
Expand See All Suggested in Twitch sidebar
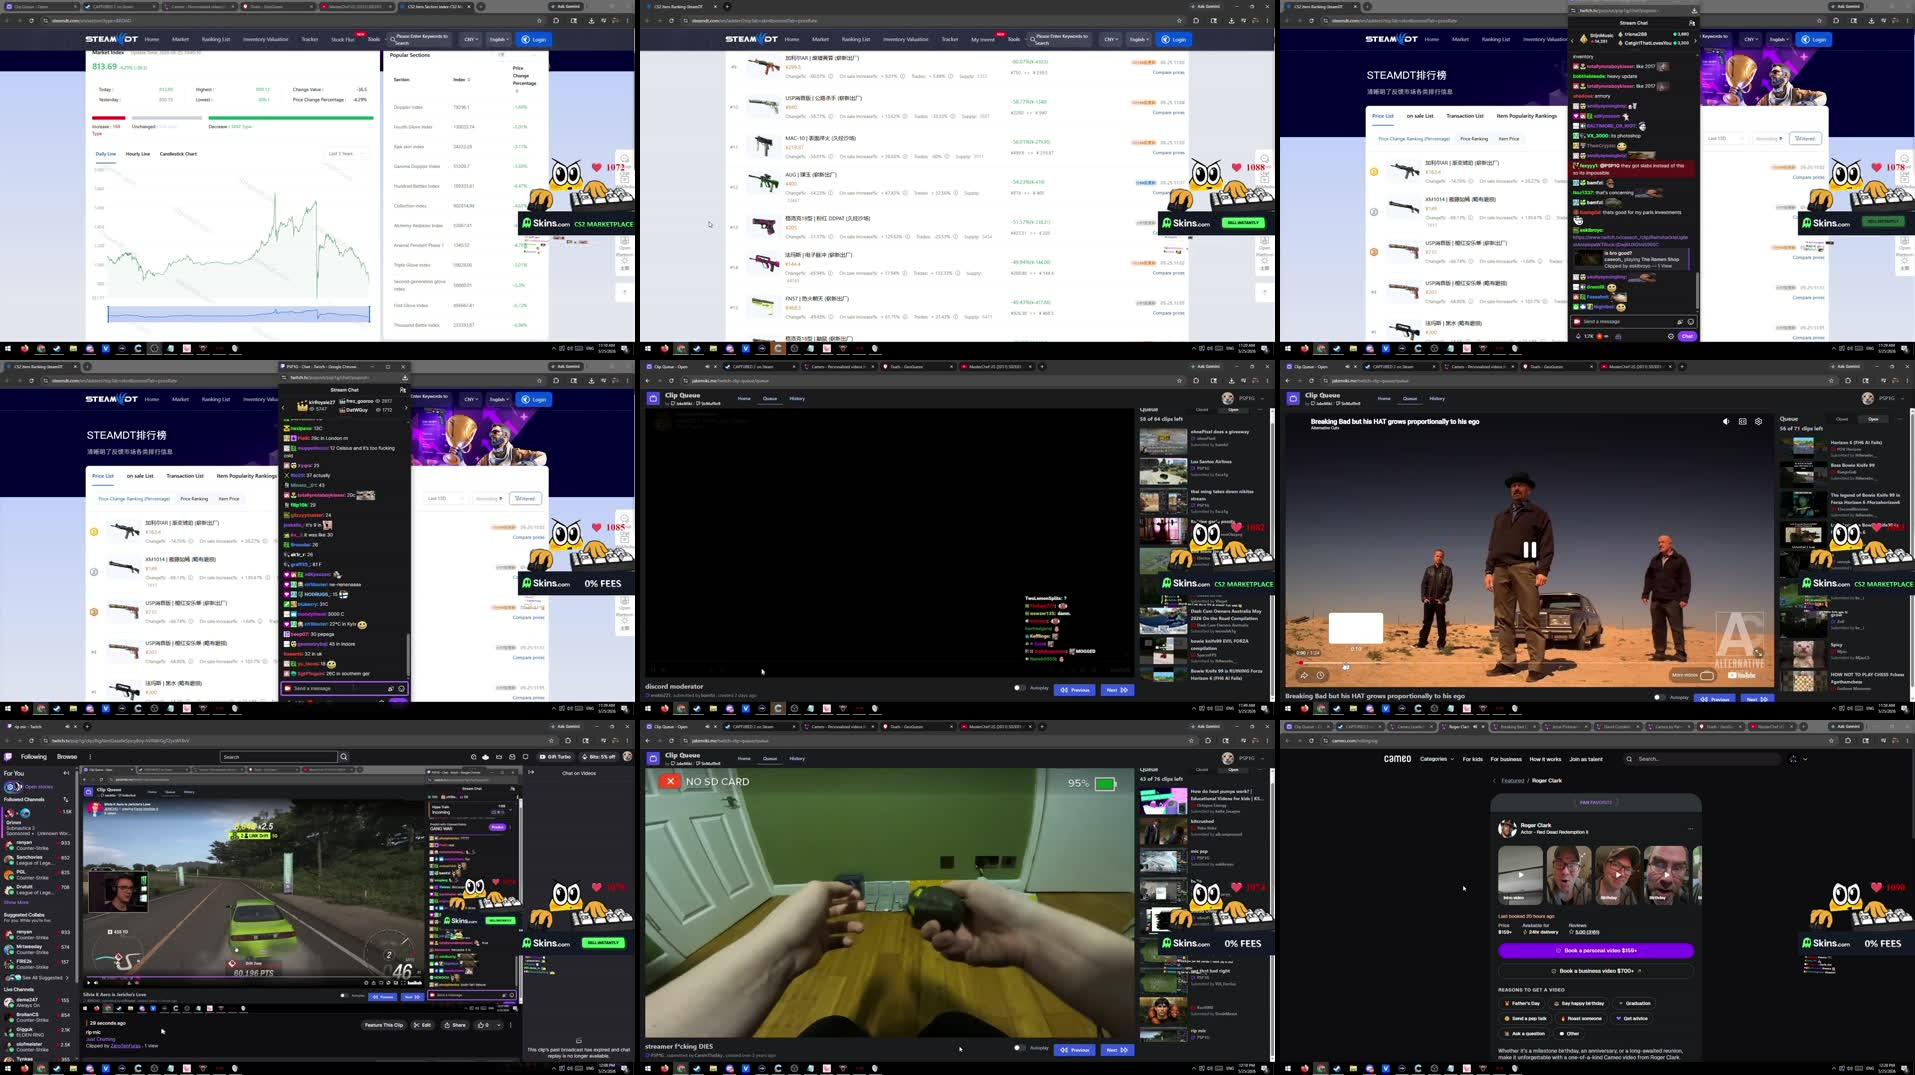37,977
